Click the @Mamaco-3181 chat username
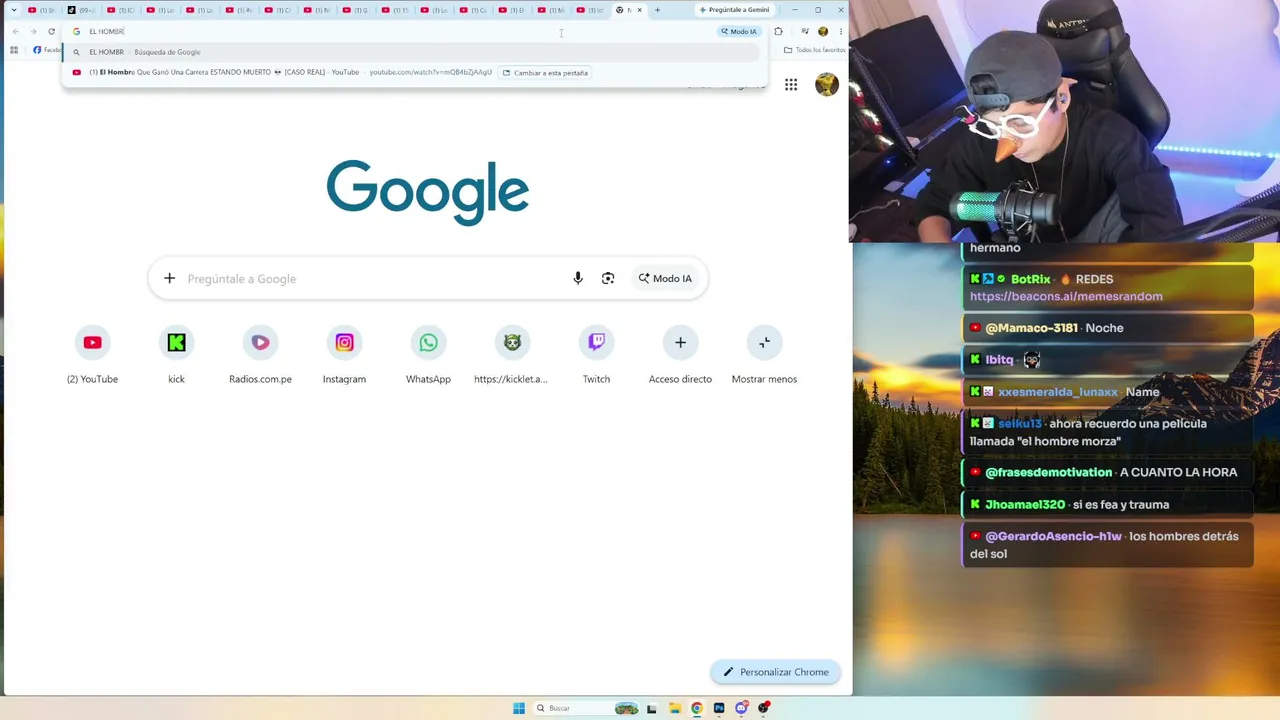The height and width of the screenshot is (720, 1280). pyautogui.click(x=1031, y=328)
